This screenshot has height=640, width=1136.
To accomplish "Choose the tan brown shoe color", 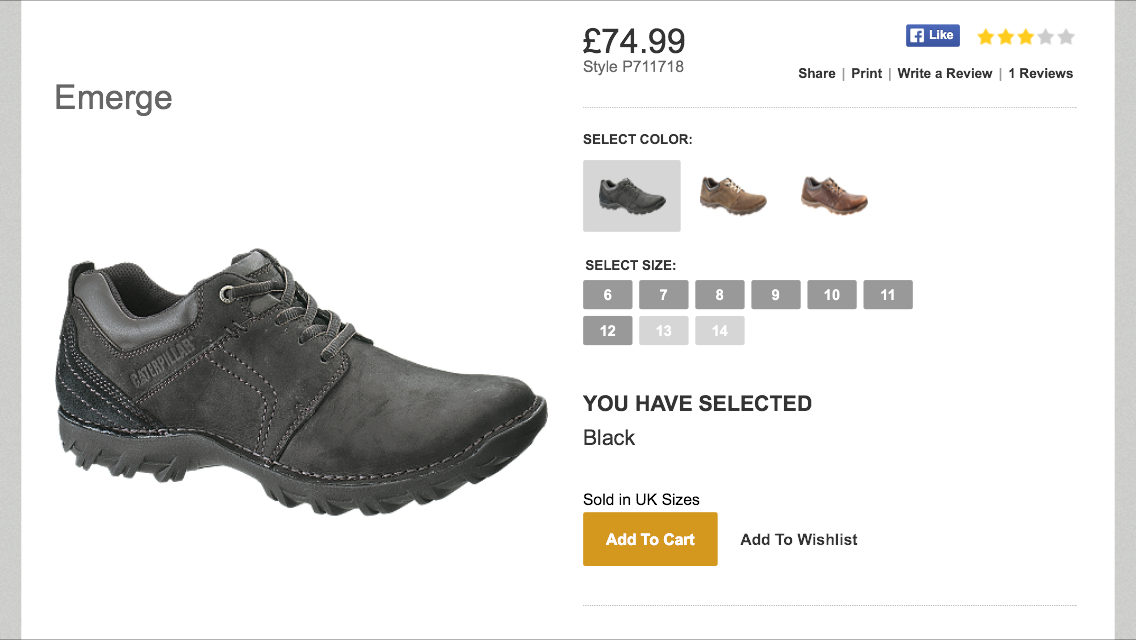I will 733,194.
